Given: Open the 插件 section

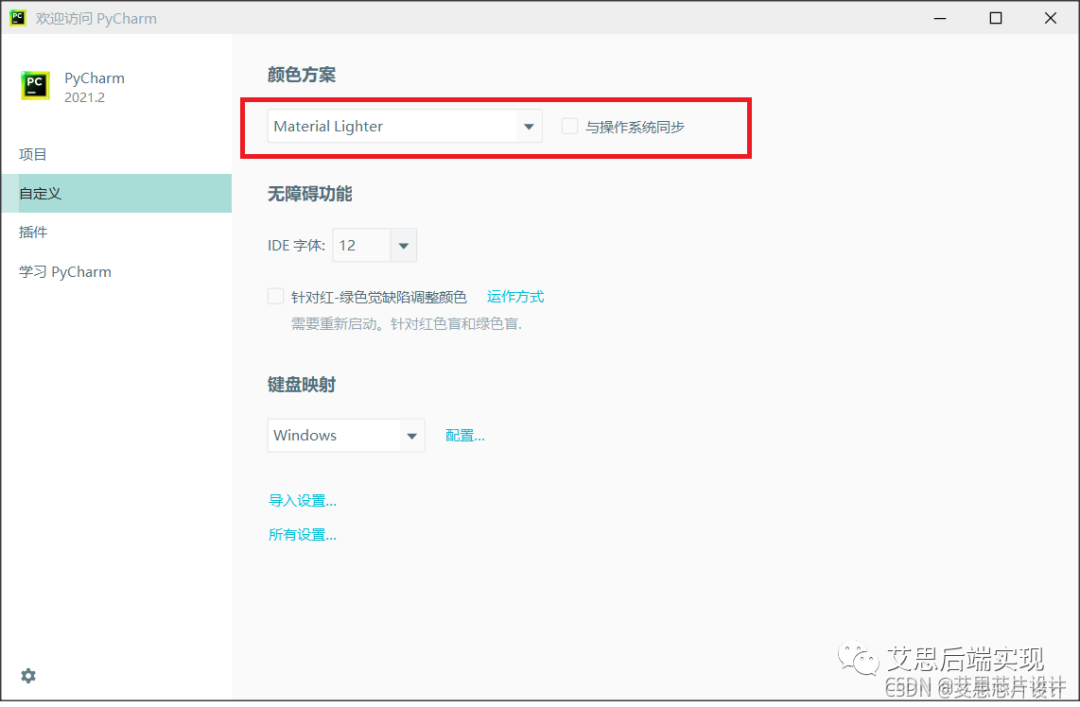Looking at the screenshot, I should pyautogui.click(x=34, y=232).
